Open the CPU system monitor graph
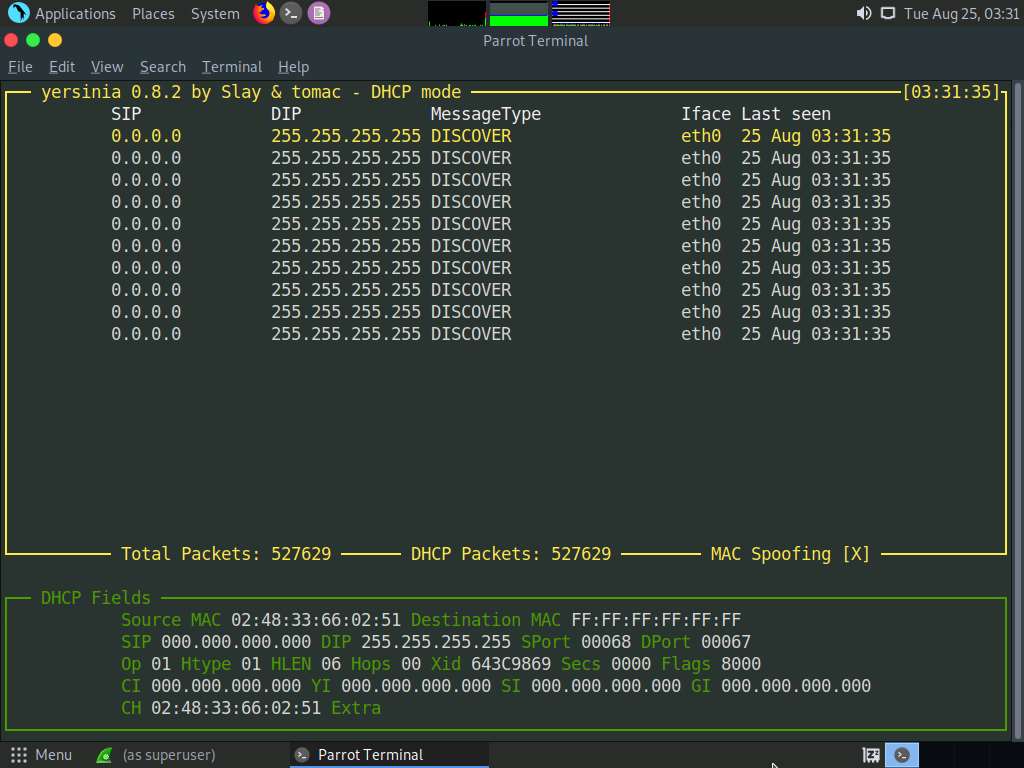 [456, 13]
